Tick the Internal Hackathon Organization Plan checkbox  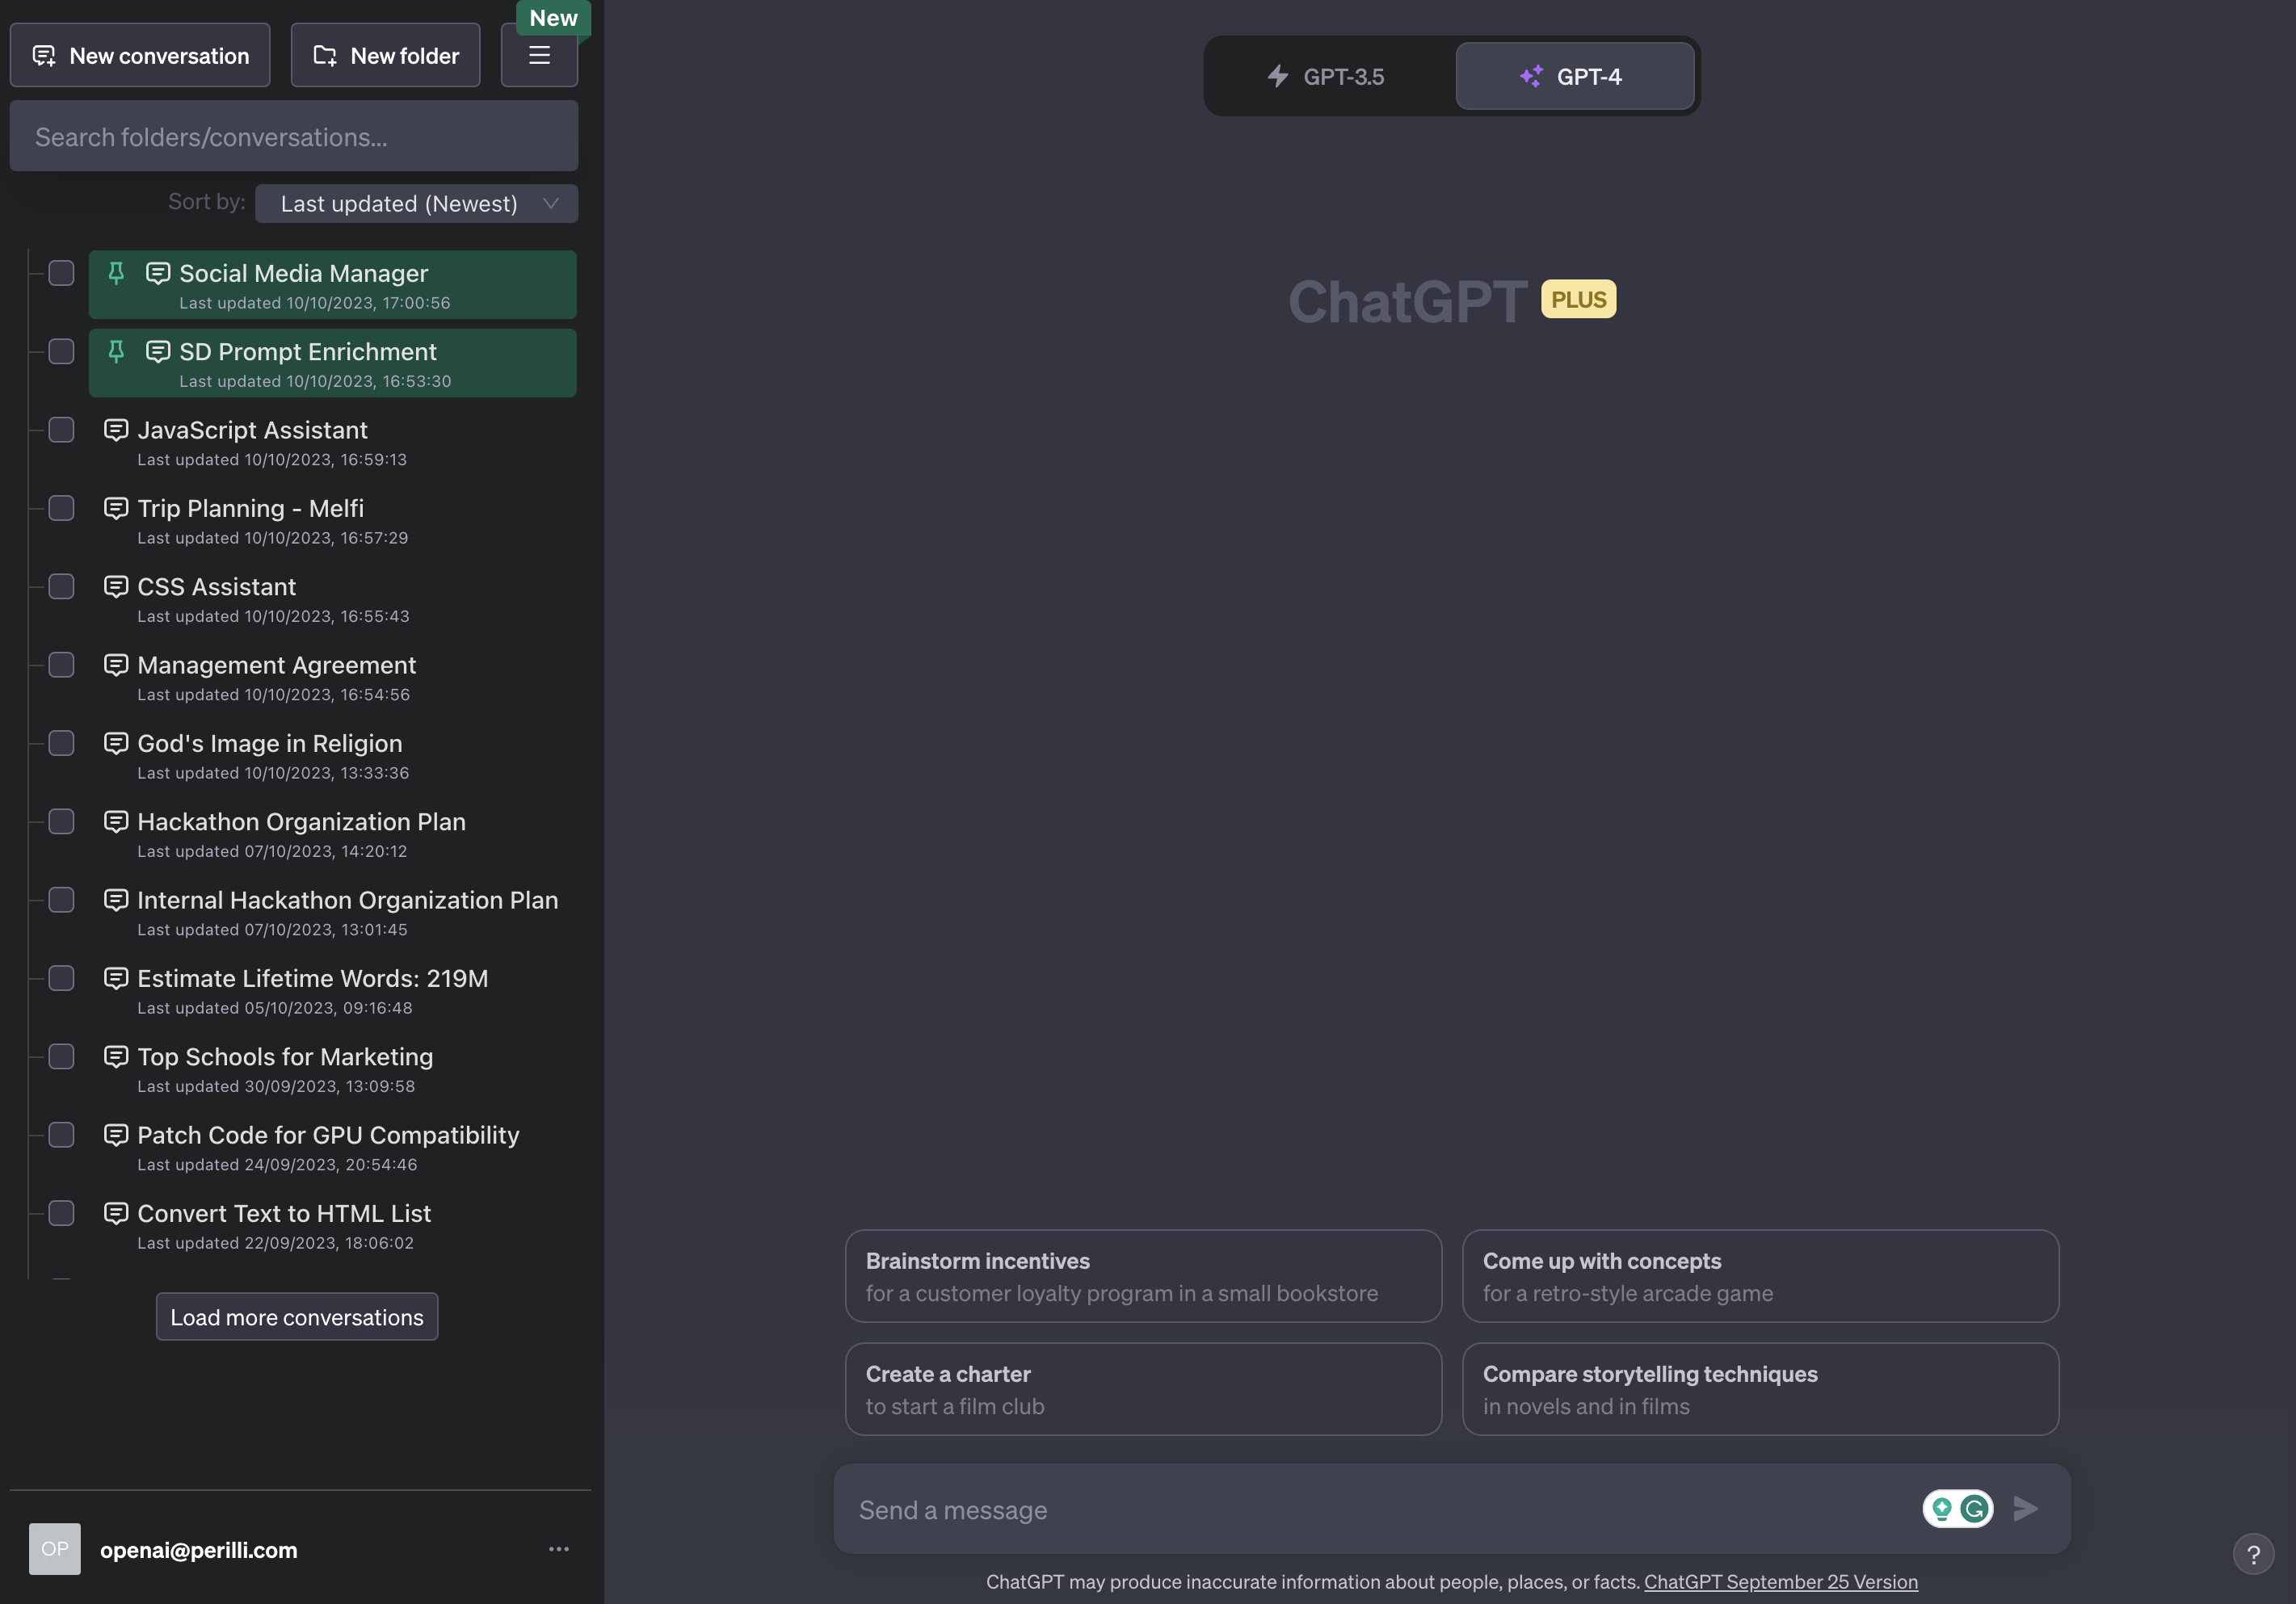point(62,900)
